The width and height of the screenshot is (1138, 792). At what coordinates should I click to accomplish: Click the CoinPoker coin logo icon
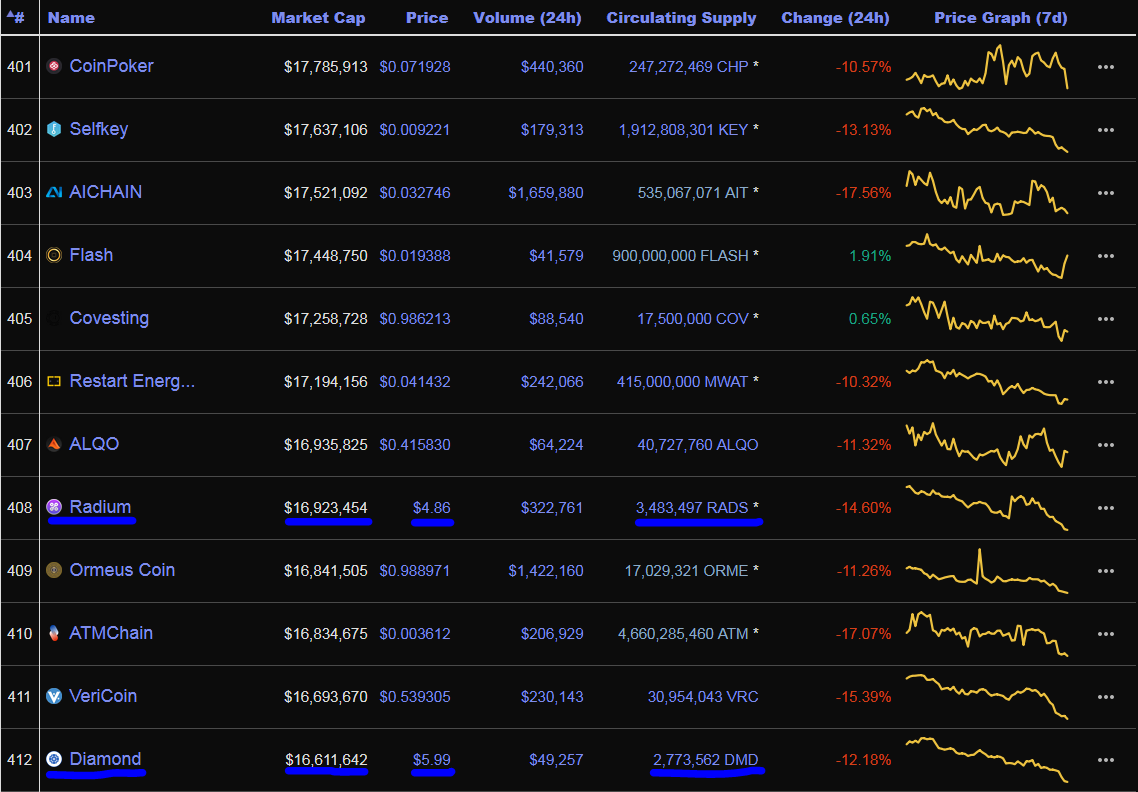coord(54,67)
